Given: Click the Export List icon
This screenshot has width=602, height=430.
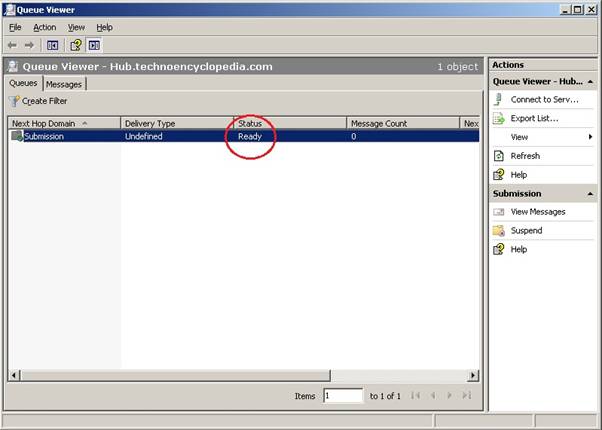Looking at the screenshot, I should tap(499, 118).
